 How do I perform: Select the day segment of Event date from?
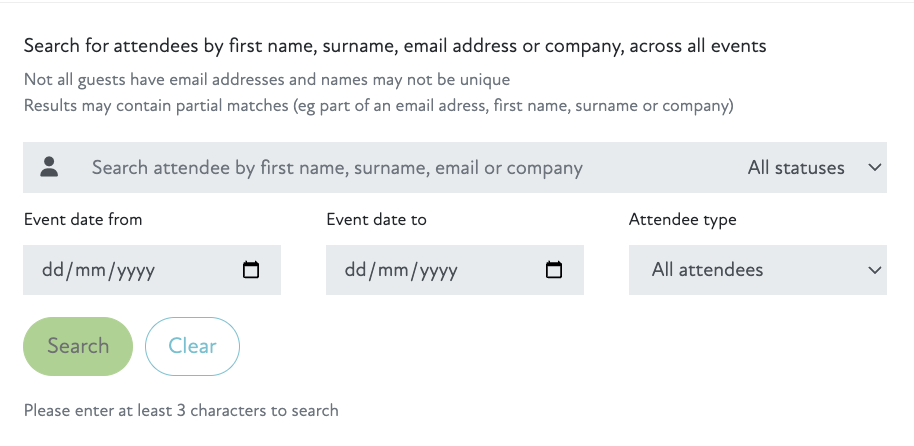point(52,270)
